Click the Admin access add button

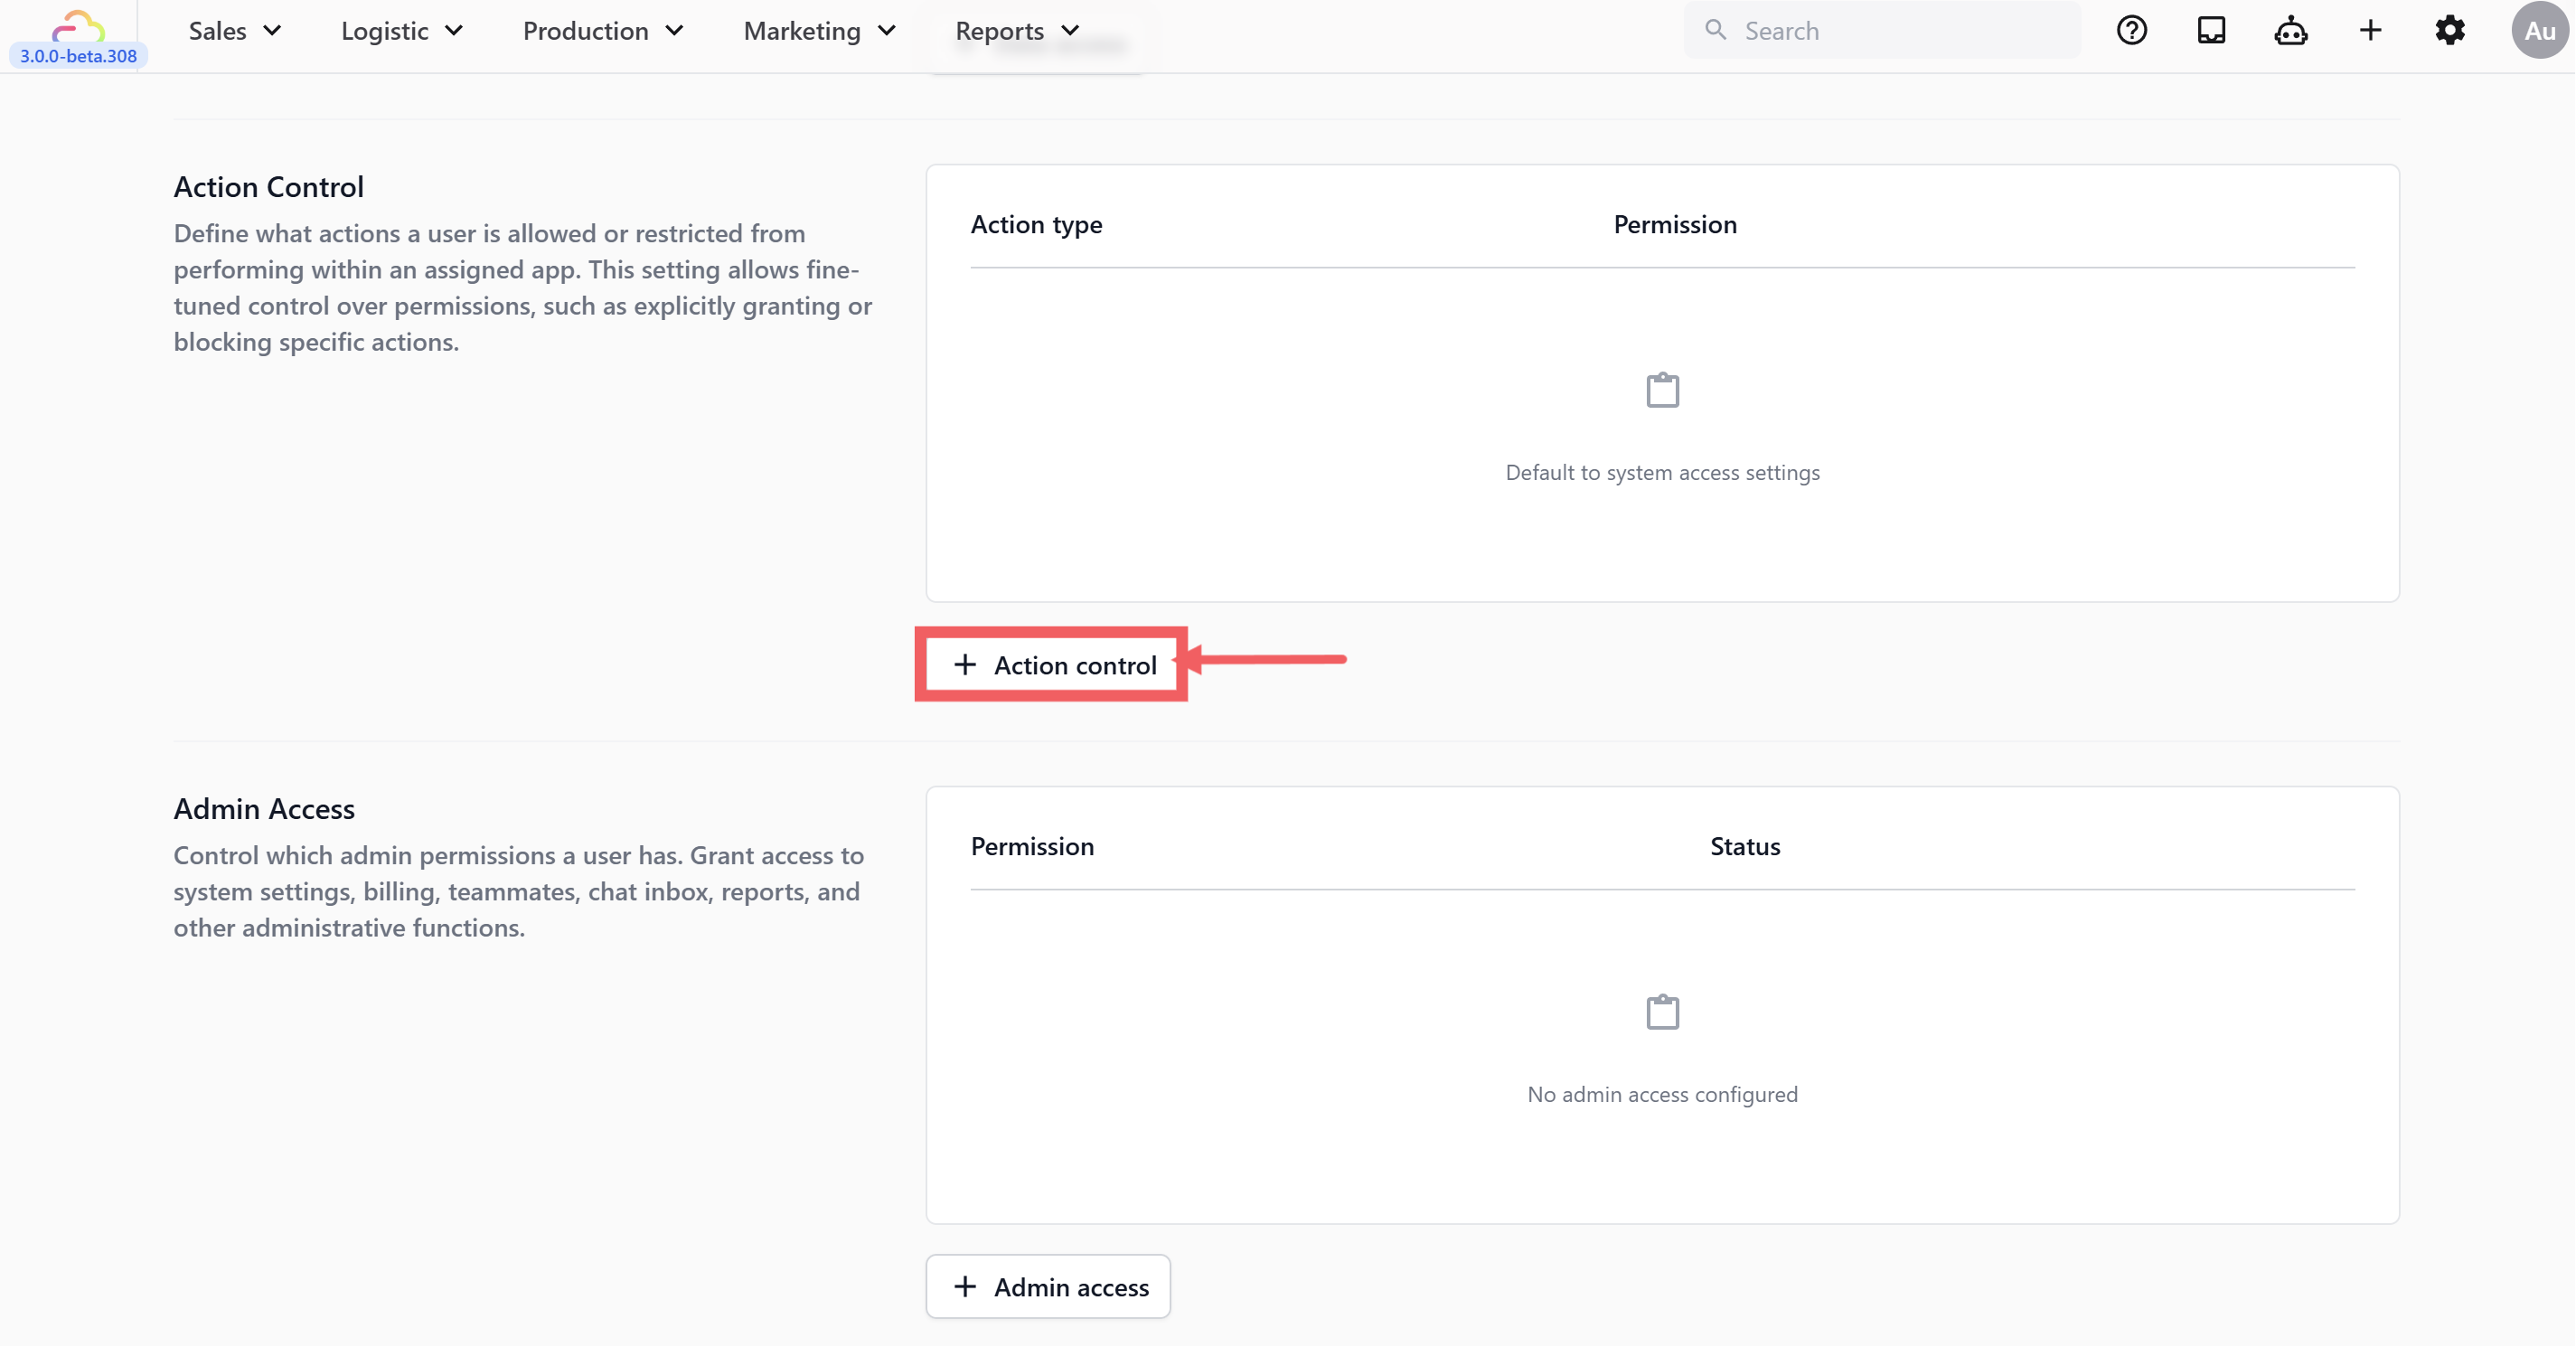pyautogui.click(x=1048, y=1287)
